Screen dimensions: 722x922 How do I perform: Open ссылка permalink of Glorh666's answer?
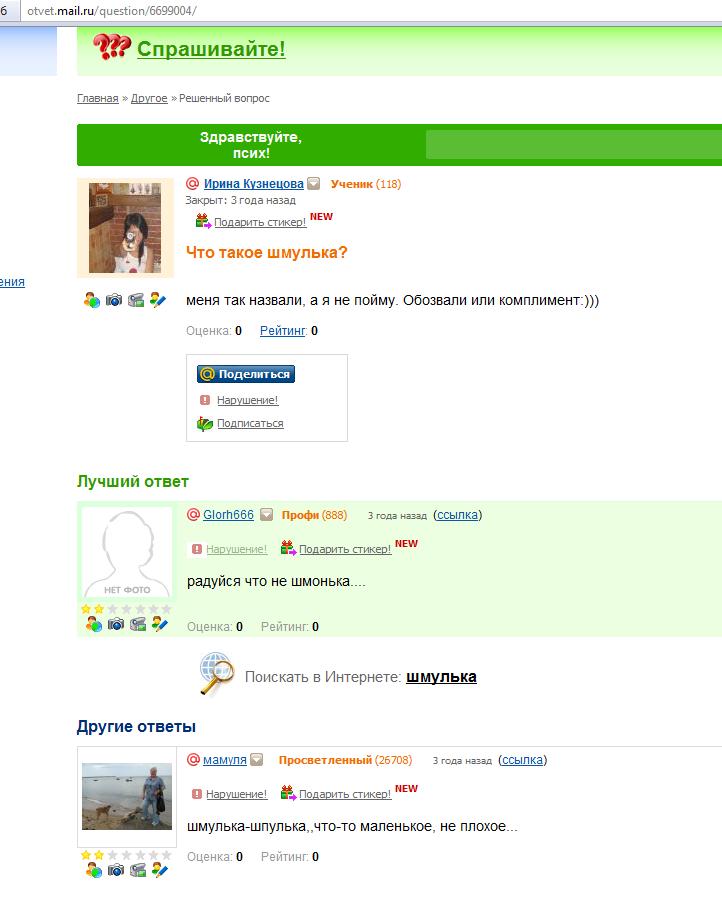coord(457,515)
